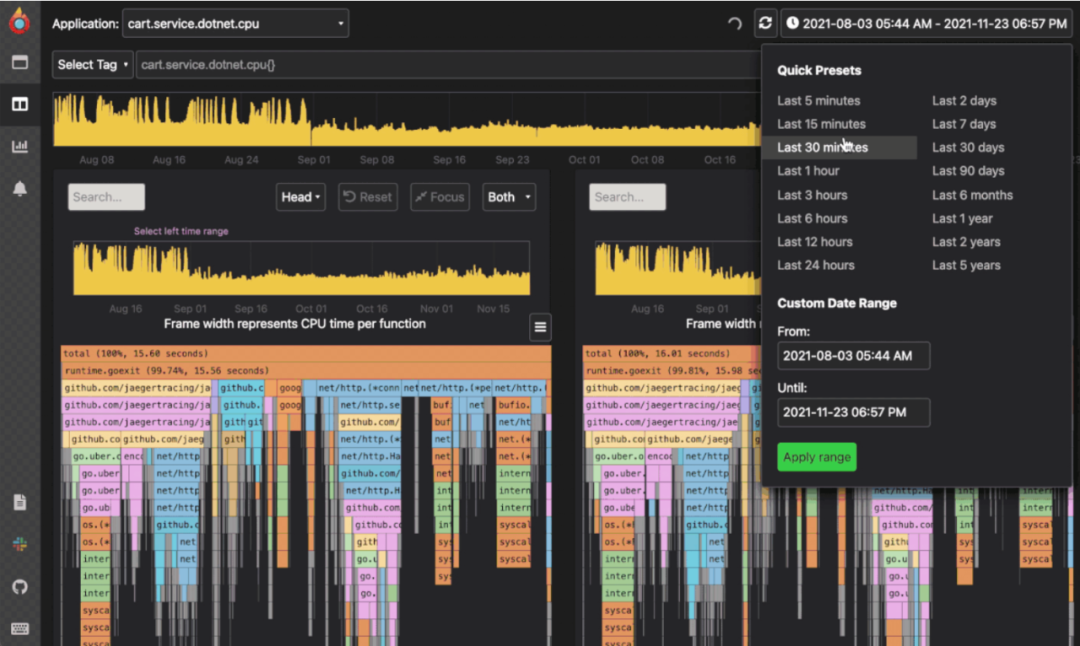This screenshot has width=1080, height=646.
Task: Click left flamegraph total (100%, 15.60 seconds) bar
Action: (306, 353)
